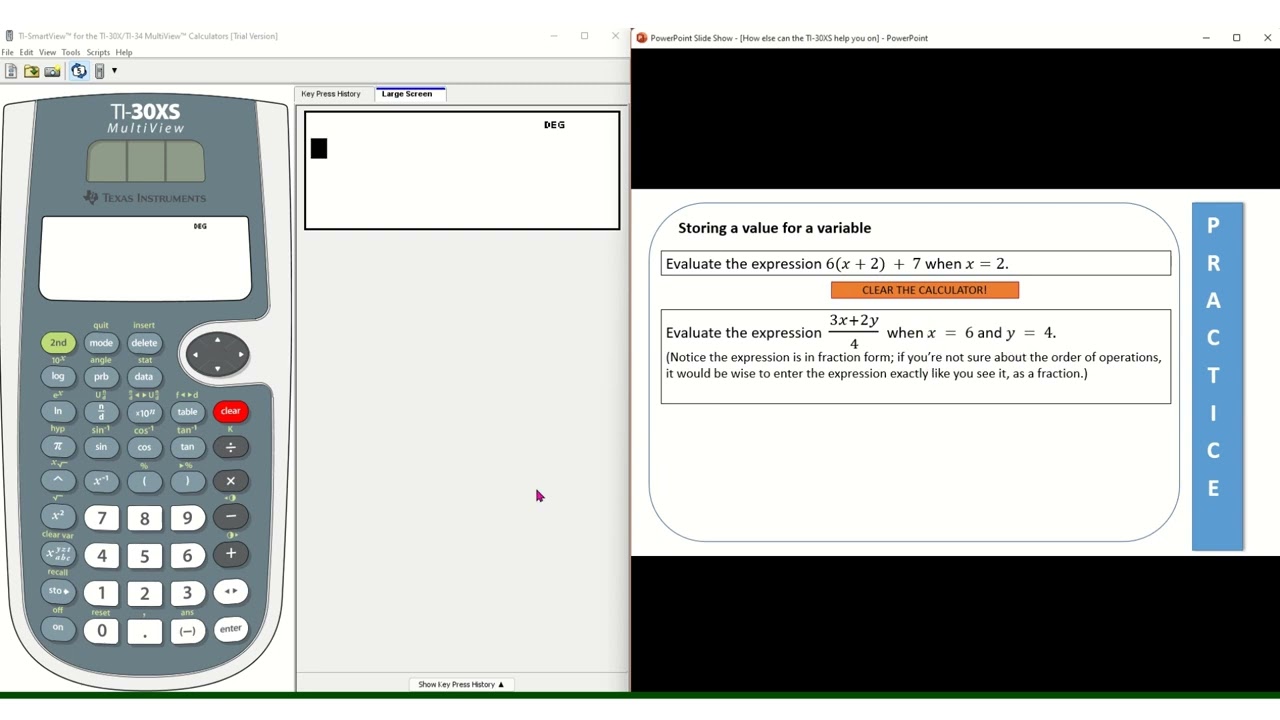Click the number 9 key
Image resolution: width=1280 pixels, height=720 pixels.
pos(187,518)
